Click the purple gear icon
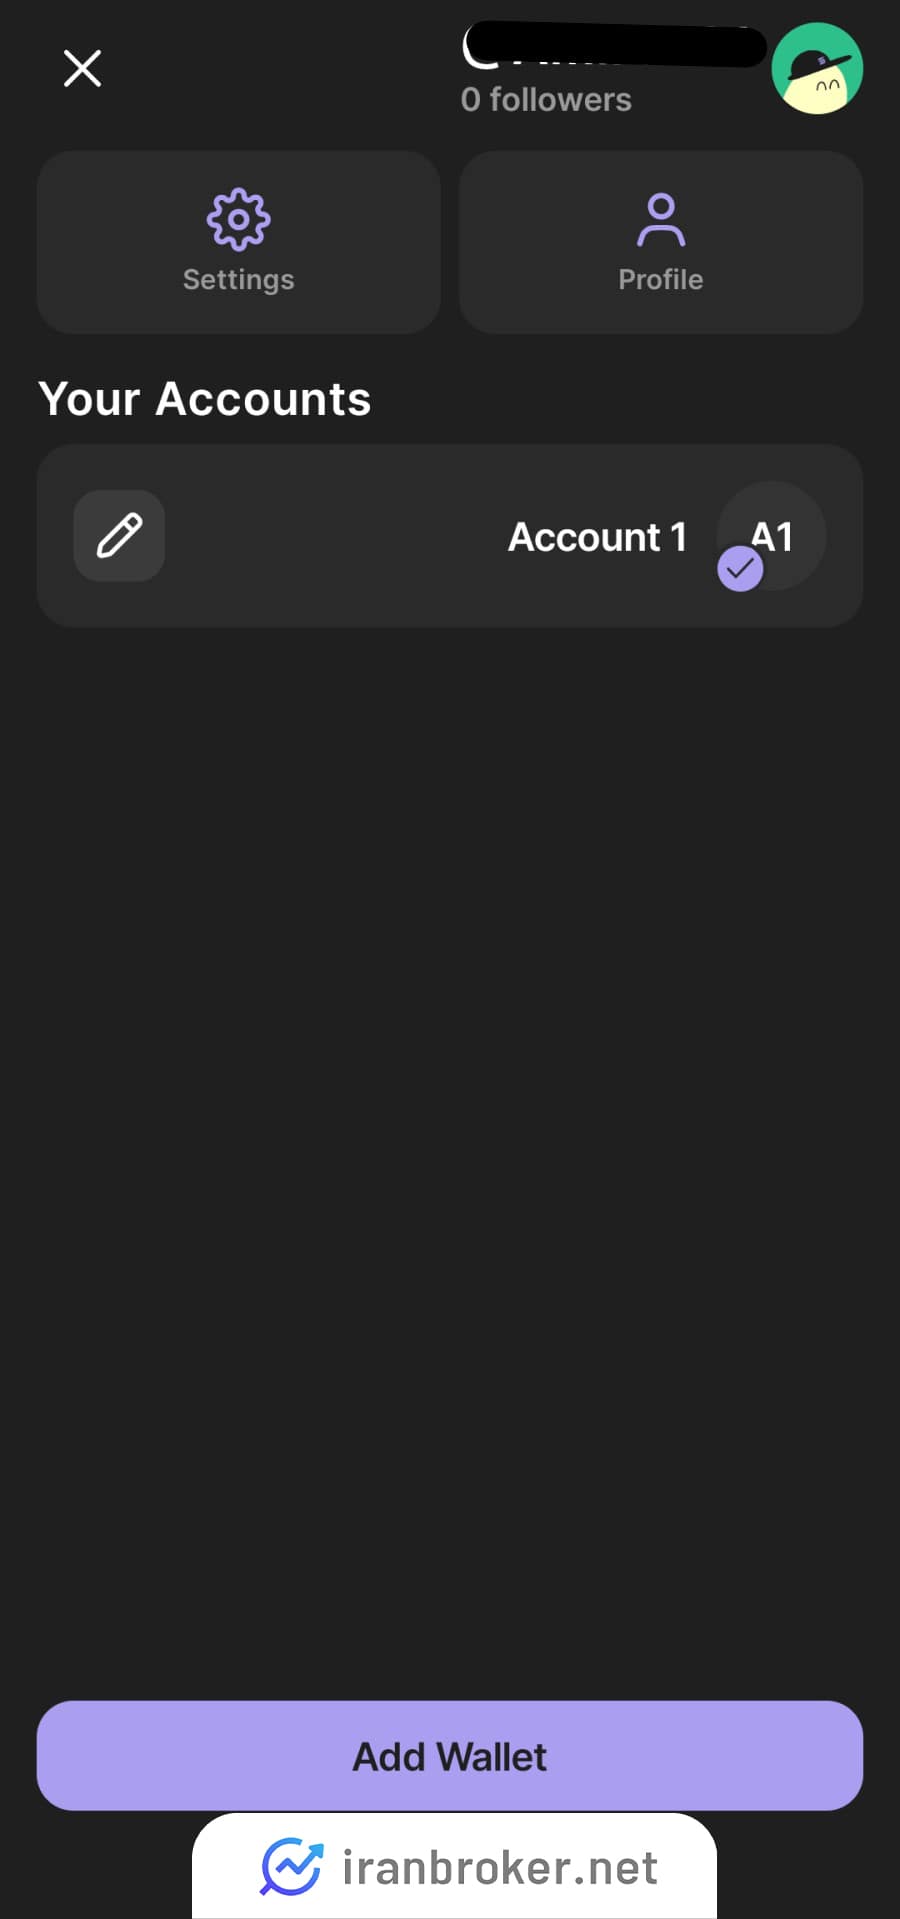The width and height of the screenshot is (900, 1919). [x=238, y=219]
